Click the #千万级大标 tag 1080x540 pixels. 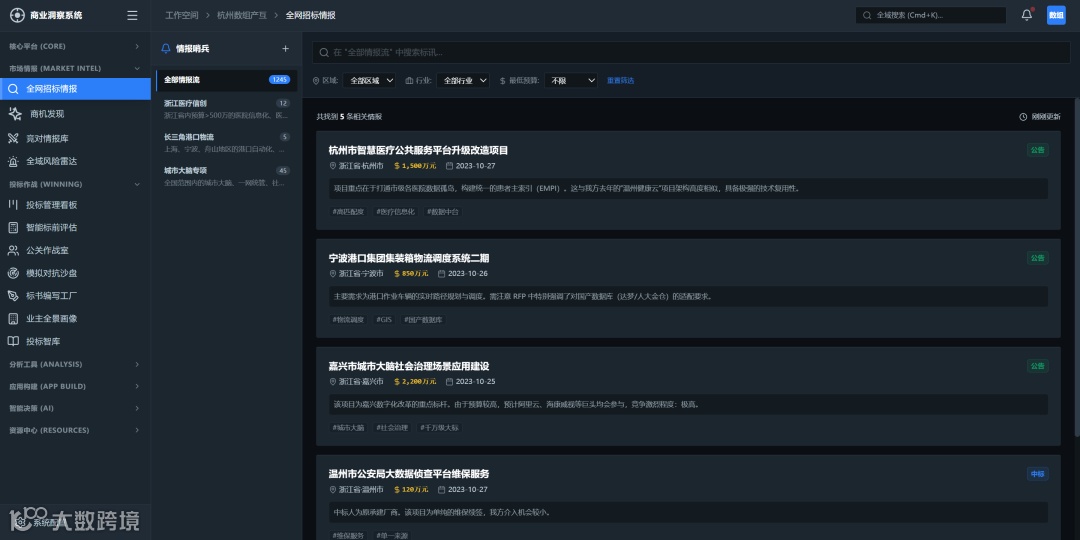point(439,428)
